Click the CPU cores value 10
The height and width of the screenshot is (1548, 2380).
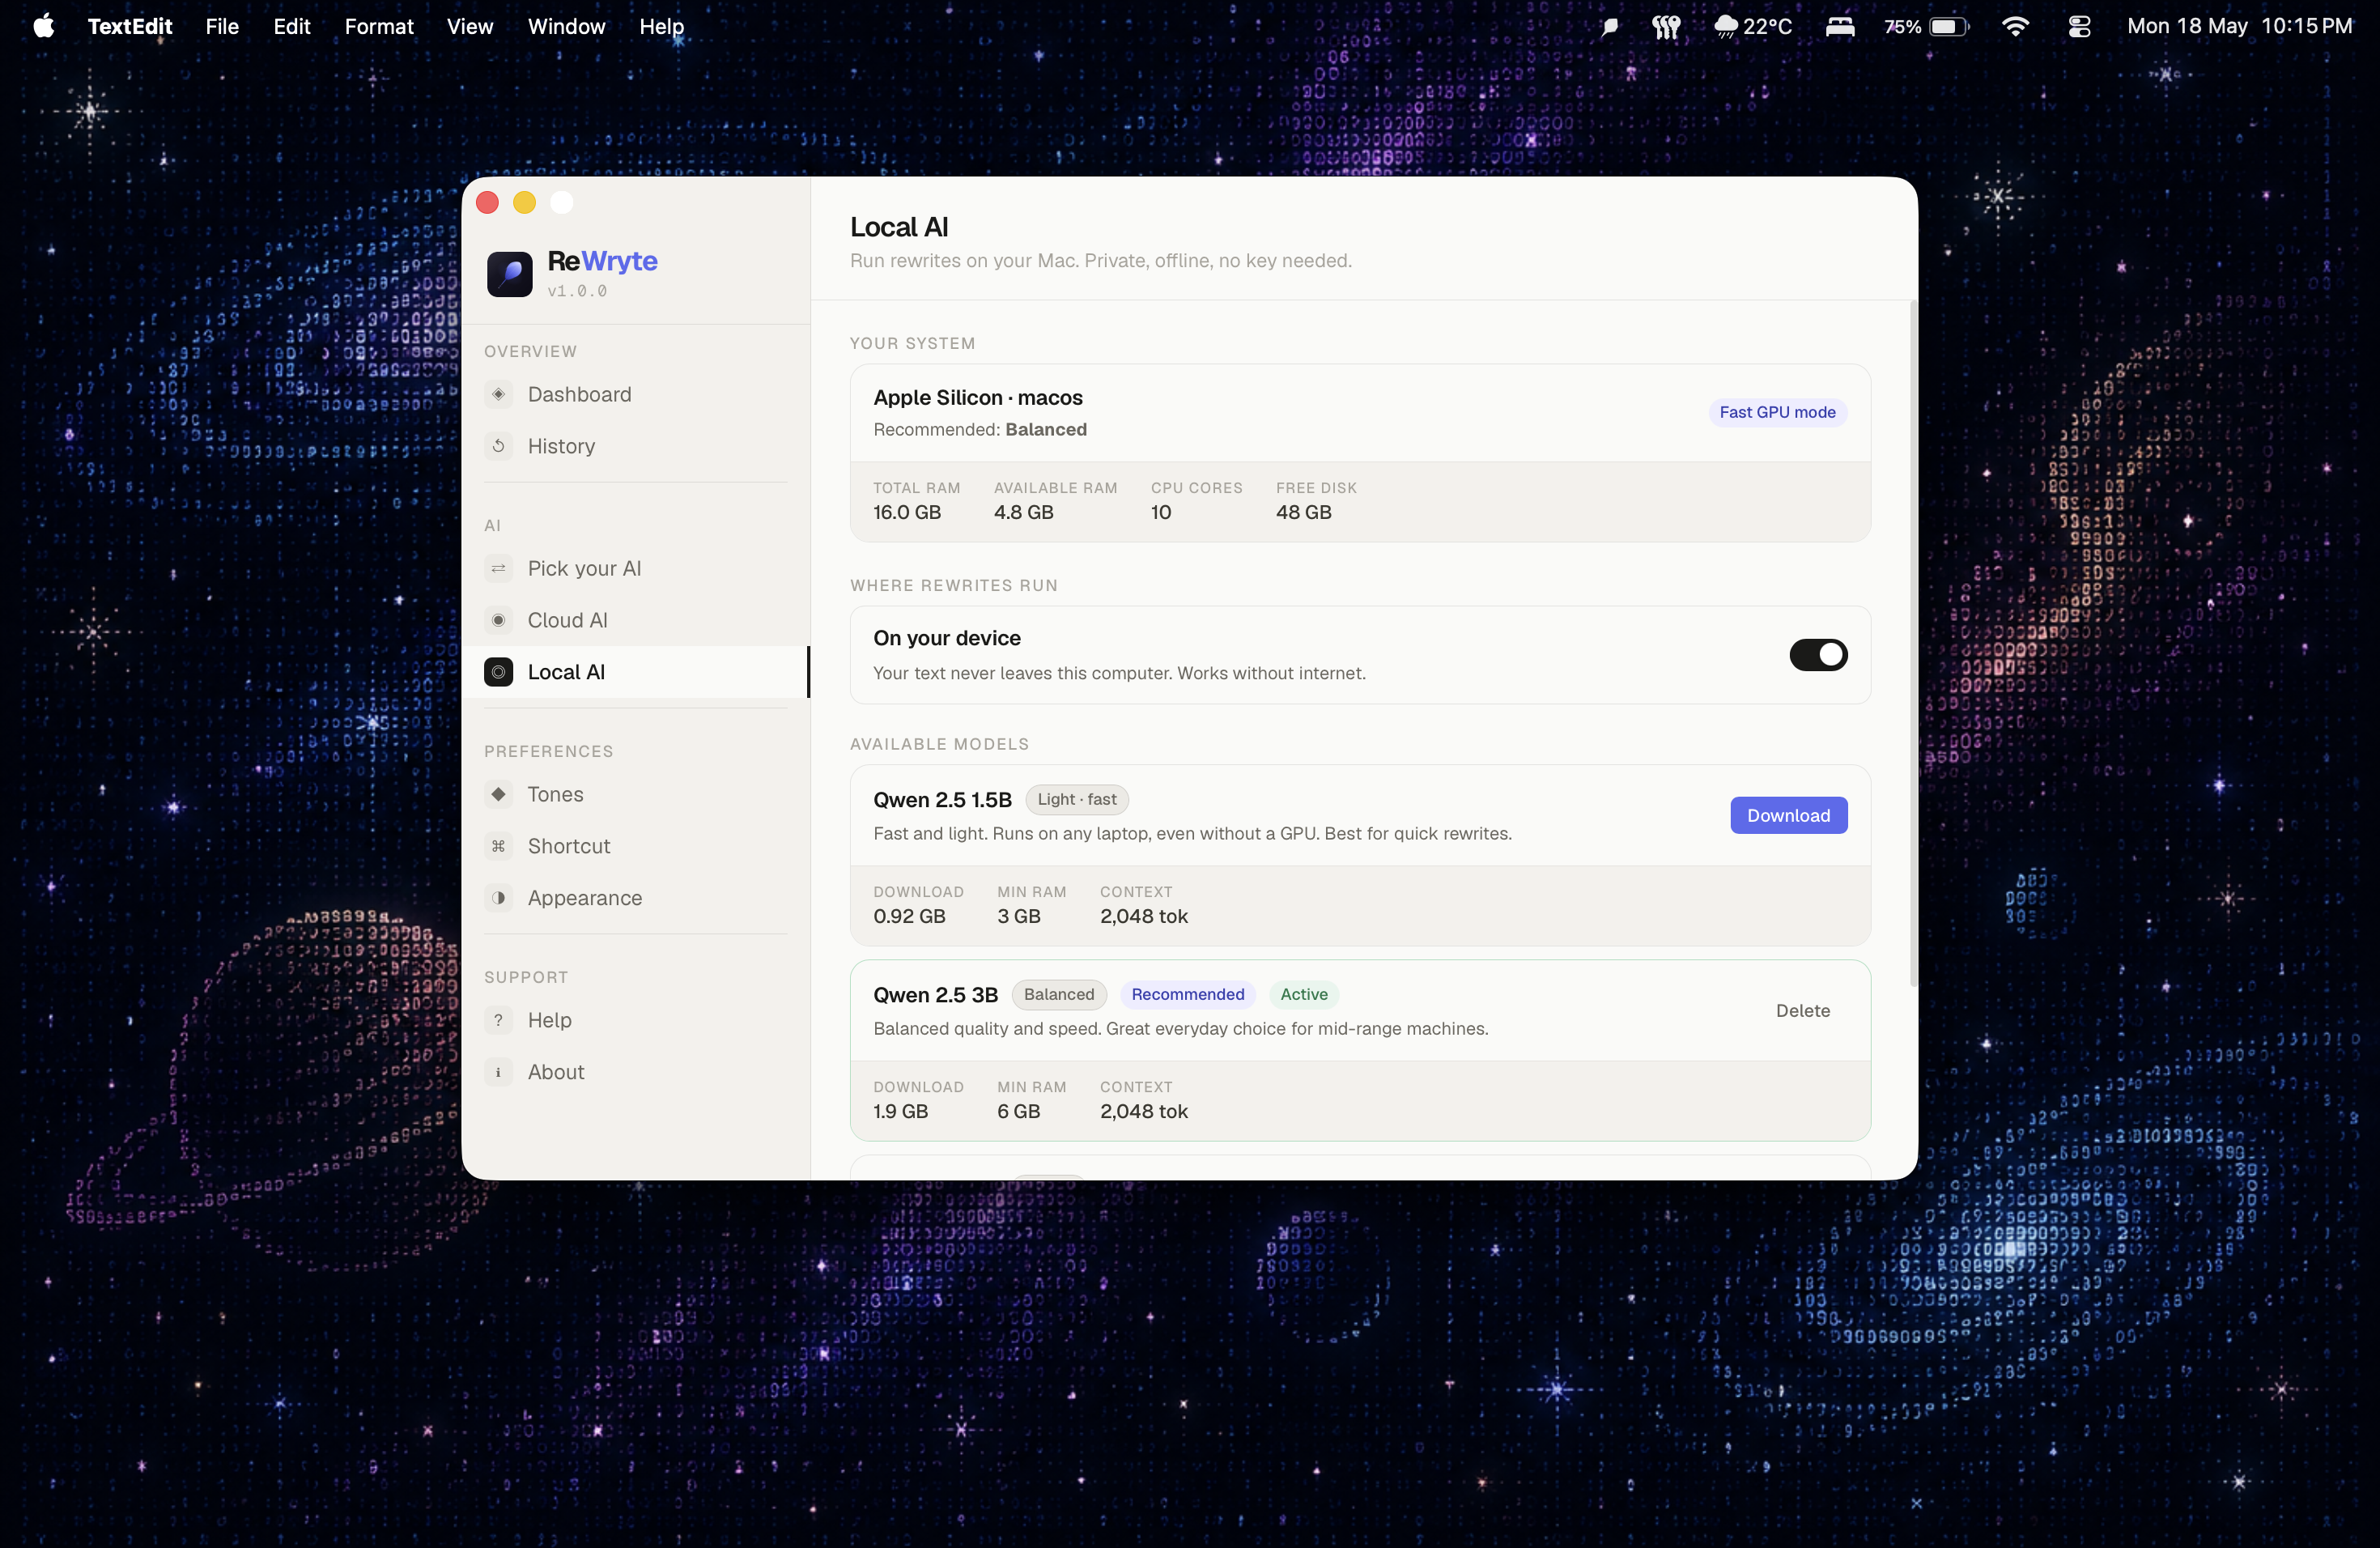point(1160,512)
